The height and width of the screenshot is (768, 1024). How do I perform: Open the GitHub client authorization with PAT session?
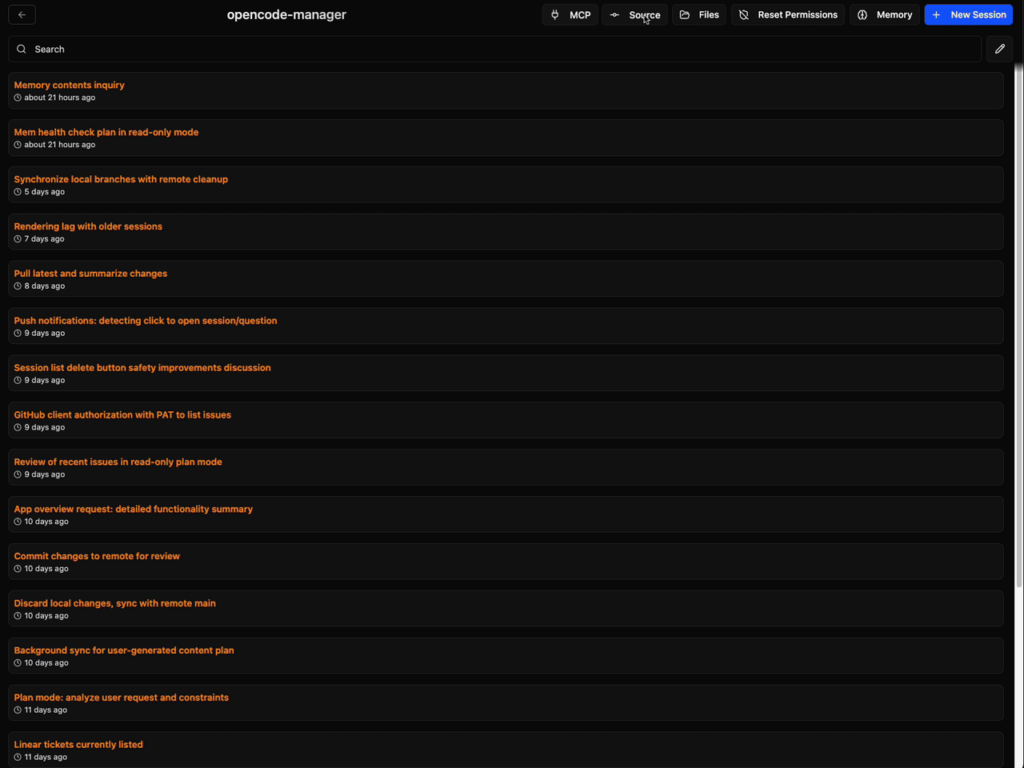pyautogui.click(x=505, y=420)
